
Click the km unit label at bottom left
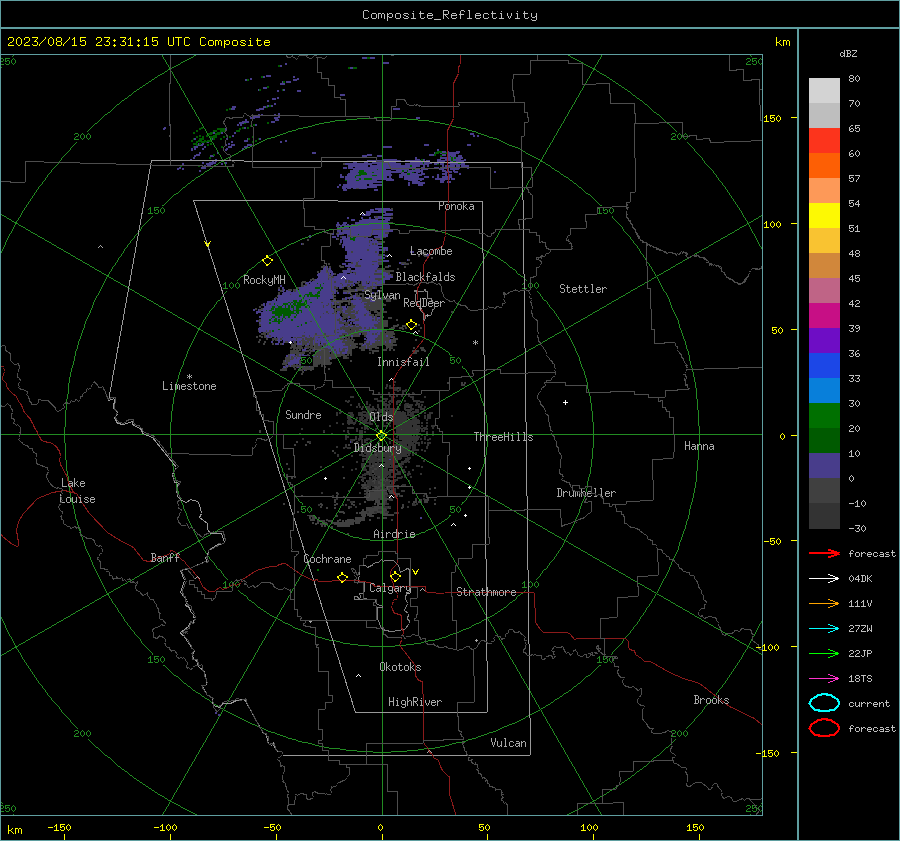pos(15,830)
